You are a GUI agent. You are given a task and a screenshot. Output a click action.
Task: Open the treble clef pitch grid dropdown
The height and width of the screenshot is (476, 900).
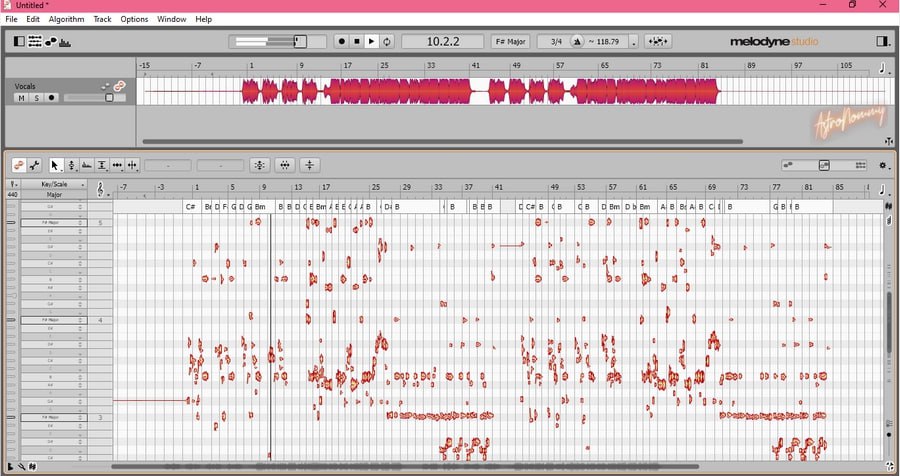point(101,189)
